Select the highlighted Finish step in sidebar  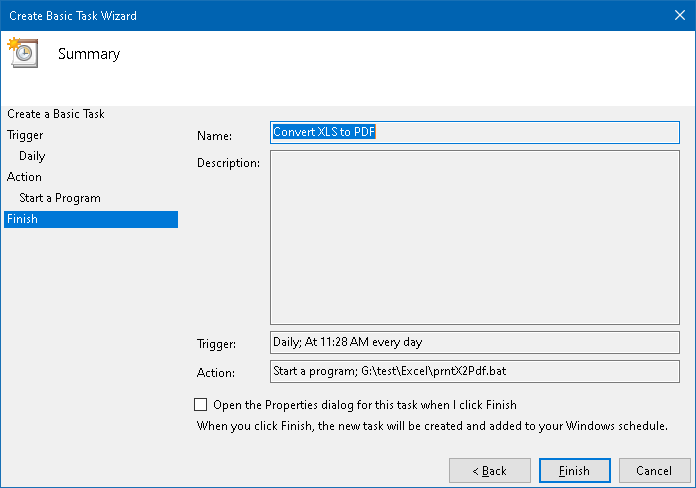(x=91, y=219)
